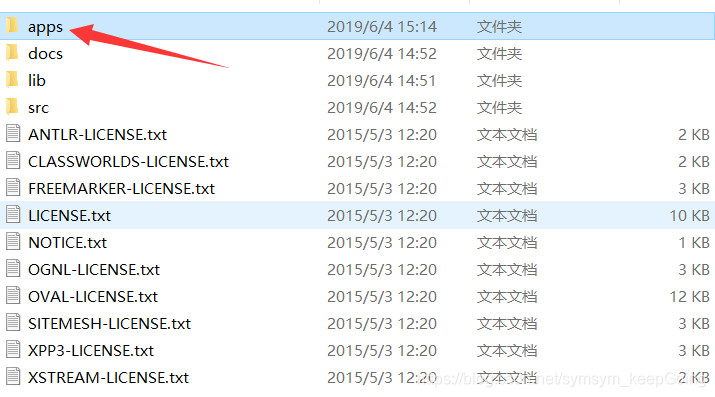This screenshot has width=715, height=397.
Task: Click the 10 KB size of LICENSE.txt
Action: tap(689, 215)
